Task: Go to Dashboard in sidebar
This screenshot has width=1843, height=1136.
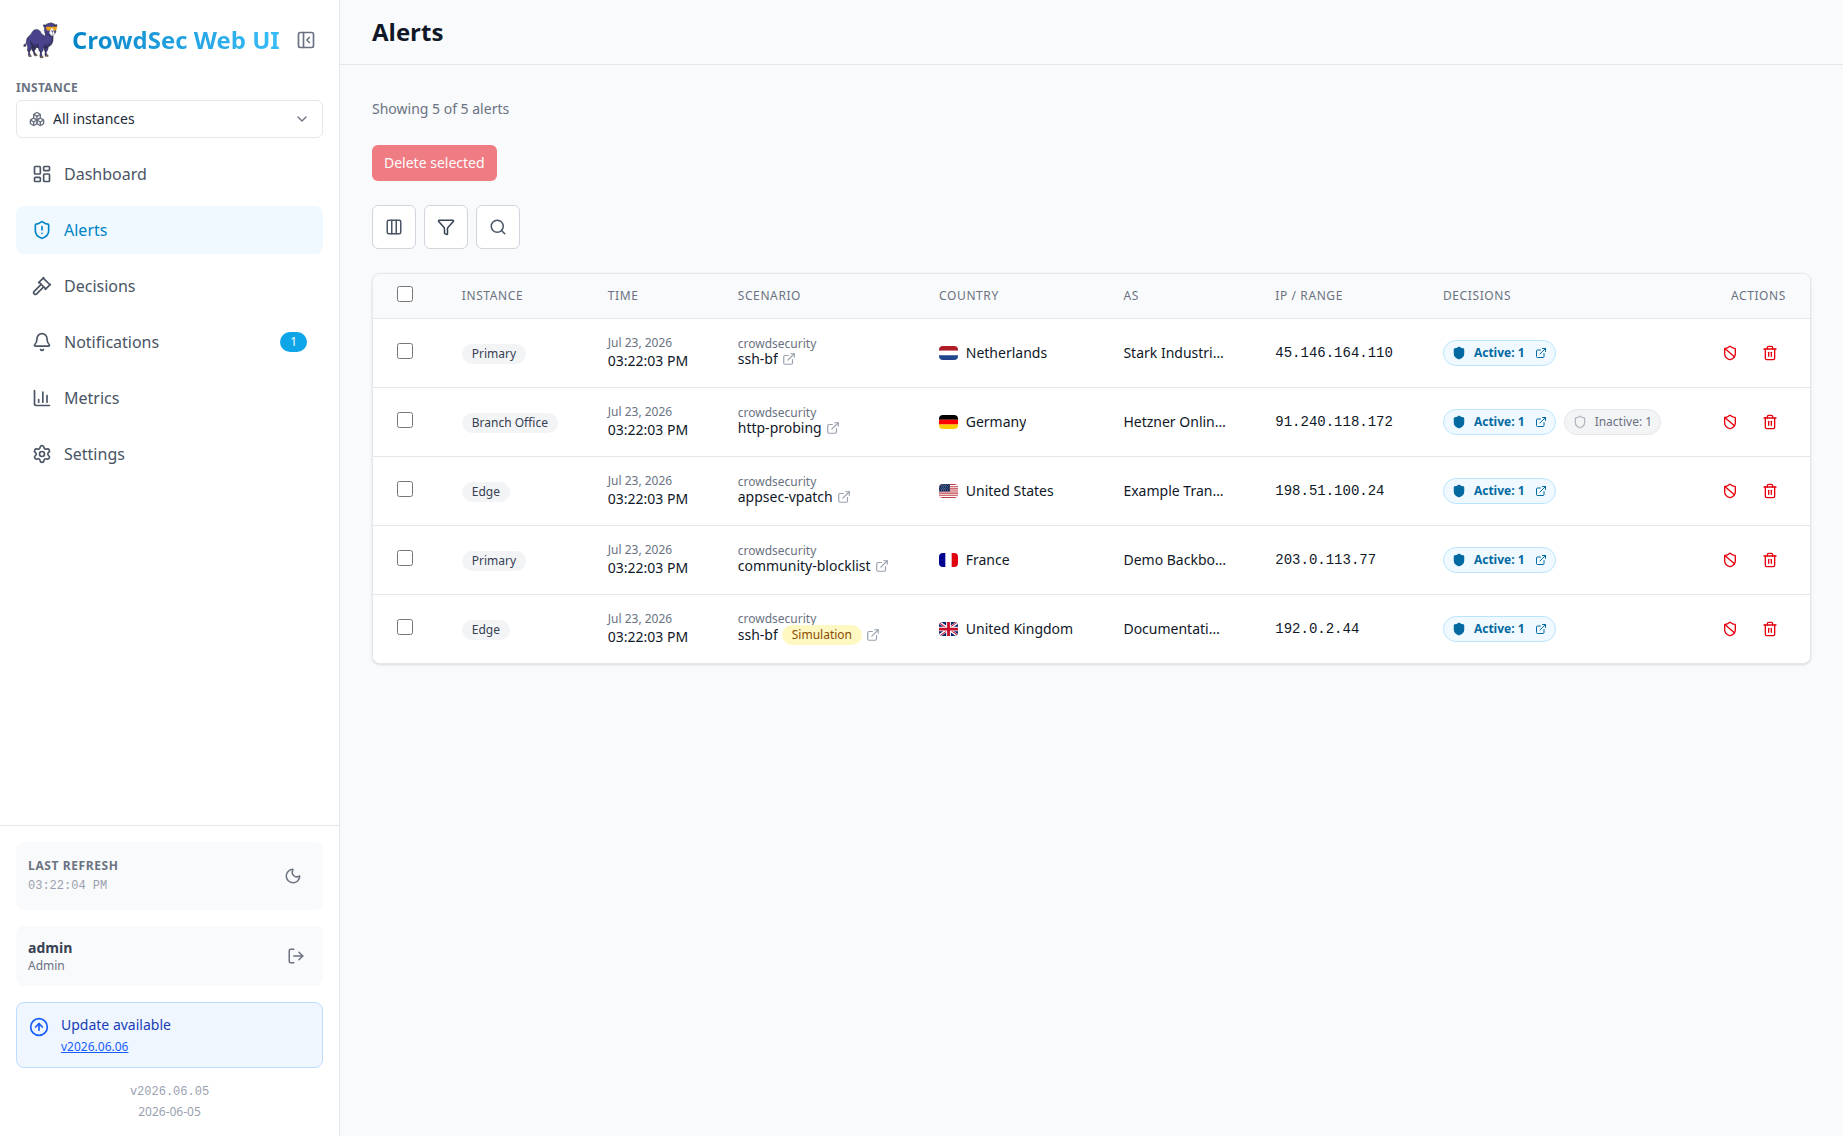Action: [x=169, y=174]
